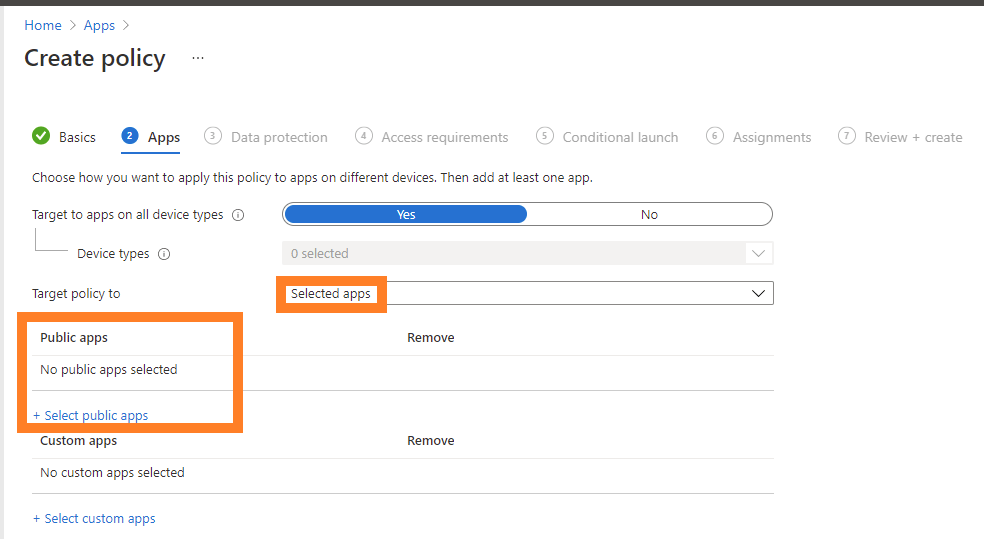Click Remove header in Public apps table
The width and height of the screenshot is (984, 539).
[x=430, y=338]
